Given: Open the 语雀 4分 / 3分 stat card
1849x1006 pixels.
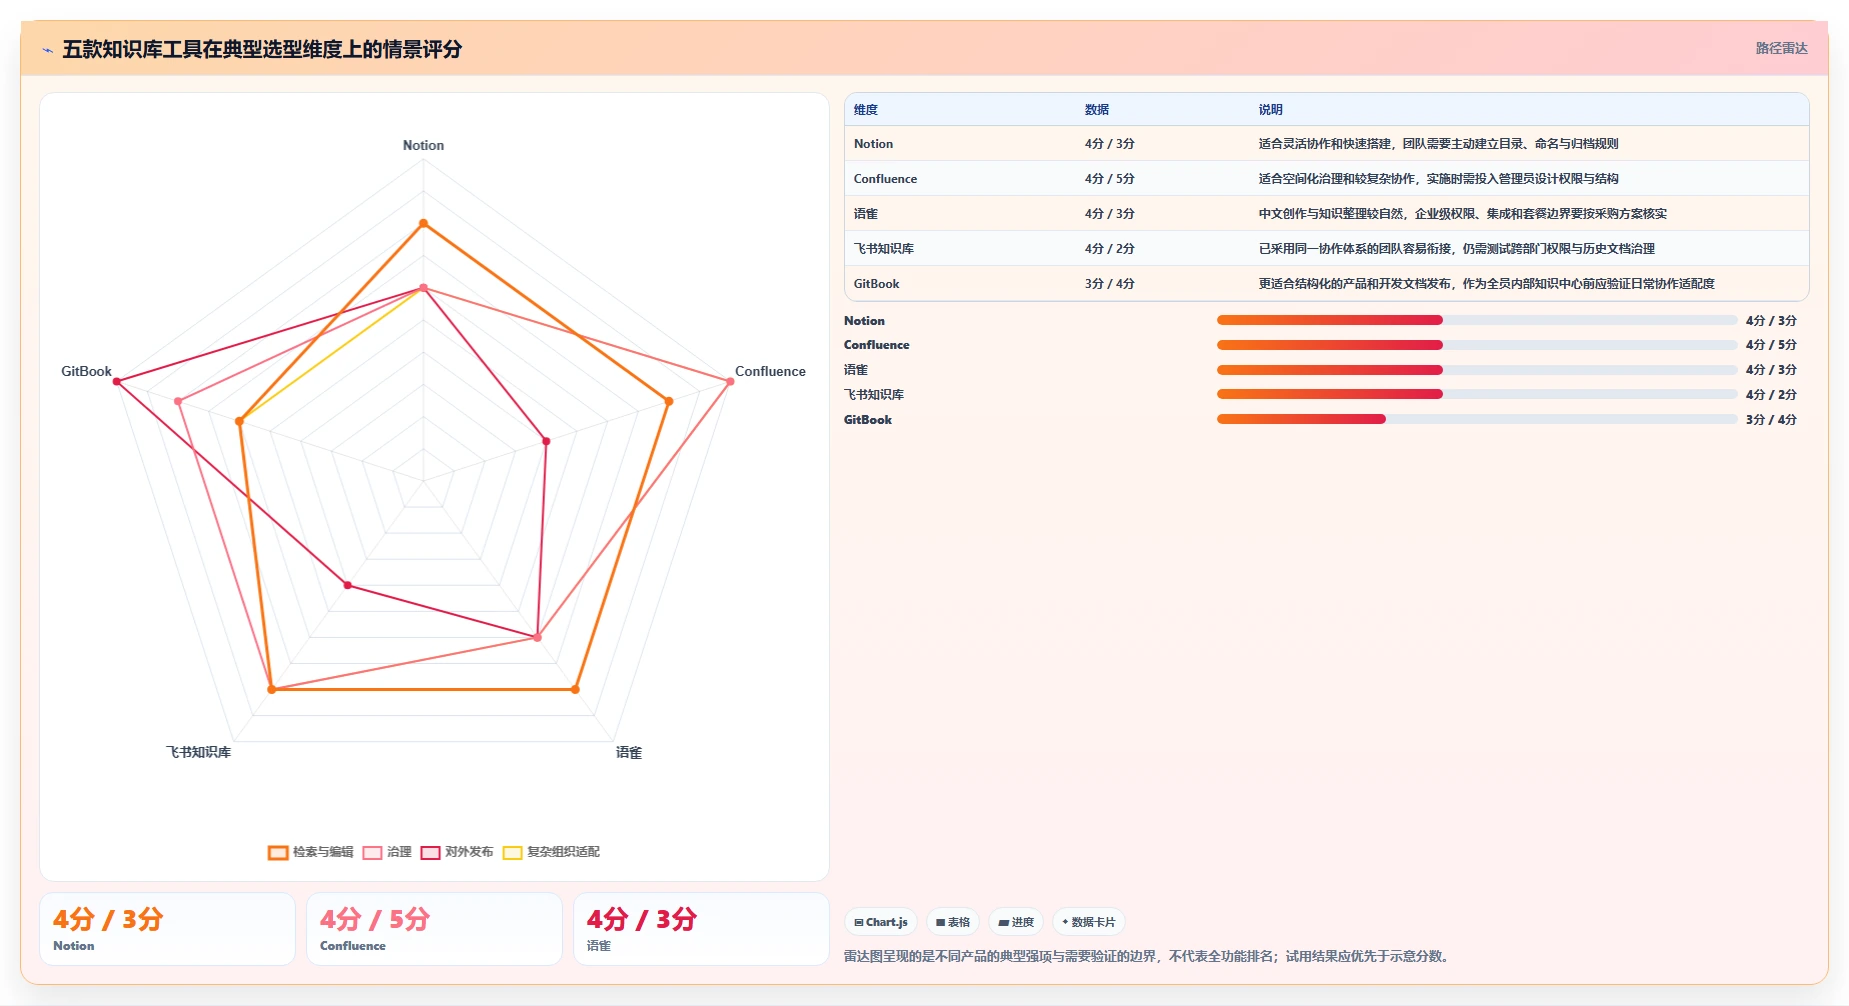Looking at the screenshot, I should tap(701, 929).
